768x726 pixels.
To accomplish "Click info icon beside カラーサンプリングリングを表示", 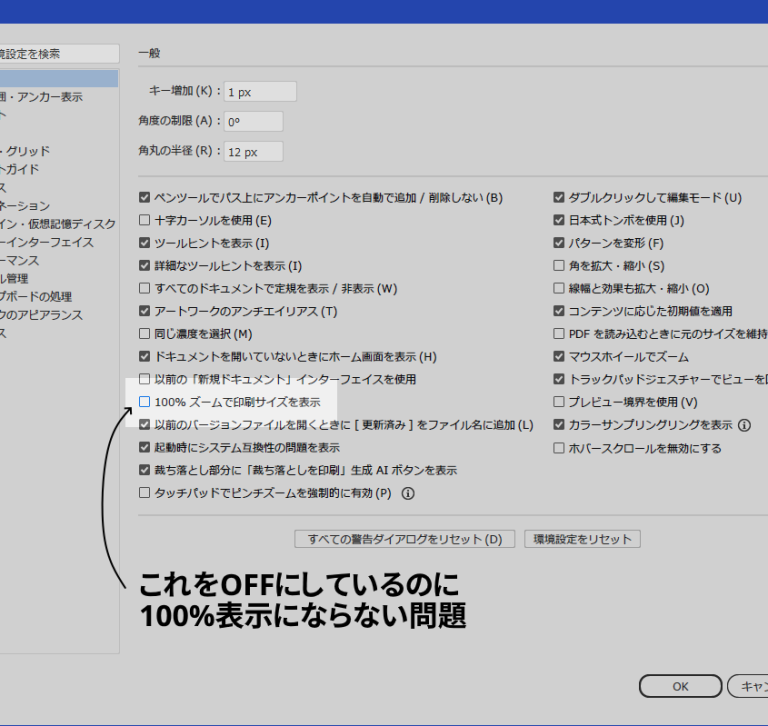I will pyautogui.click(x=744, y=425).
